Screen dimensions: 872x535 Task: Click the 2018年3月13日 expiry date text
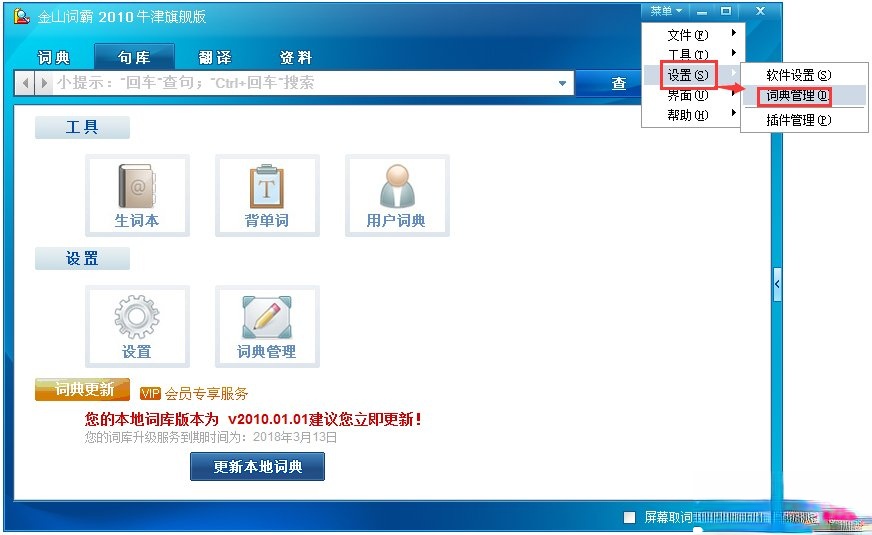pyautogui.click(x=295, y=437)
